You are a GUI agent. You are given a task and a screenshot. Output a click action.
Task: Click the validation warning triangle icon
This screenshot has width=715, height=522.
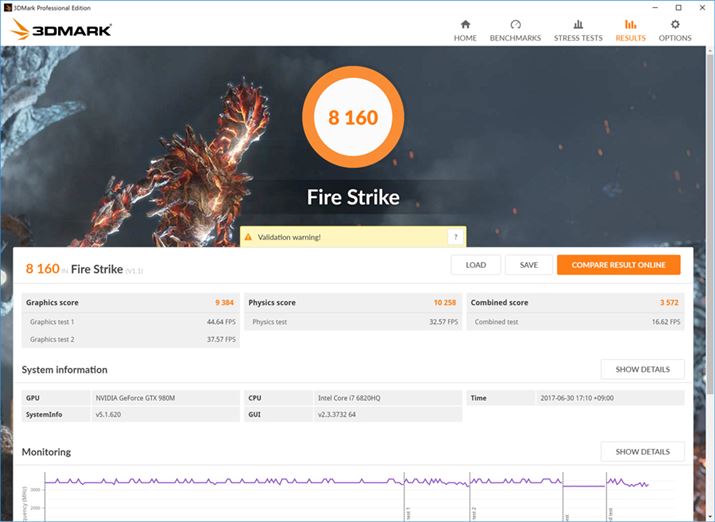click(x=248, y=237)
